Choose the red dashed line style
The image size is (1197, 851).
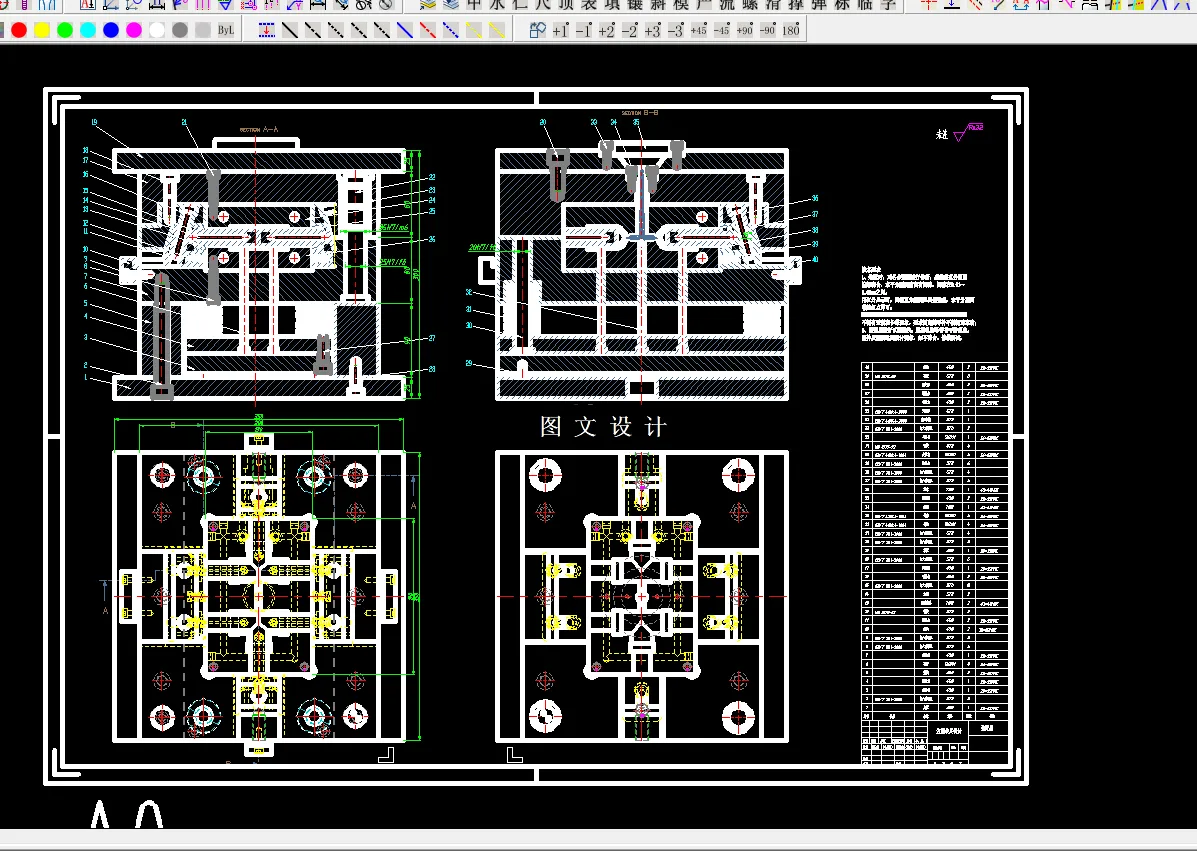[x=428, y=30]
